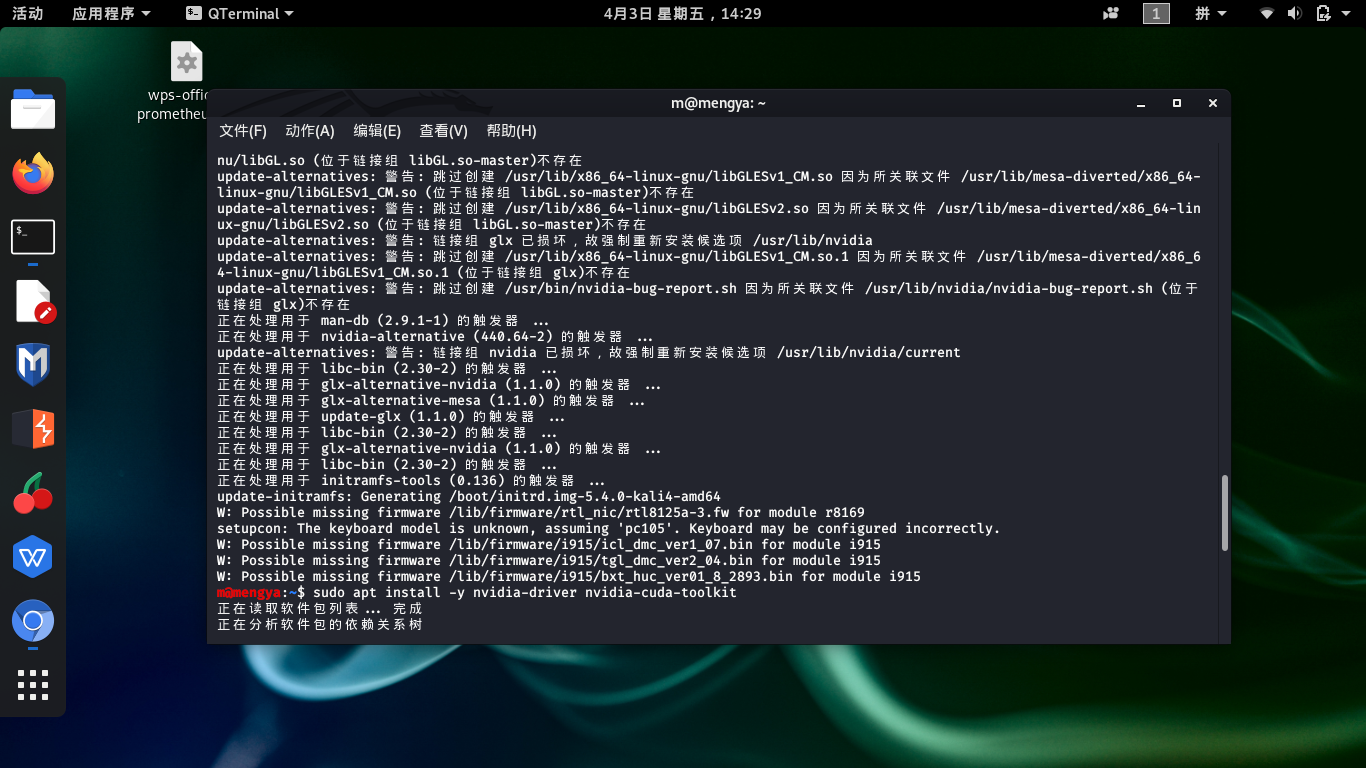Launch WPS Office from the dock
The image size is (1366, 768).
pos(33,557)
